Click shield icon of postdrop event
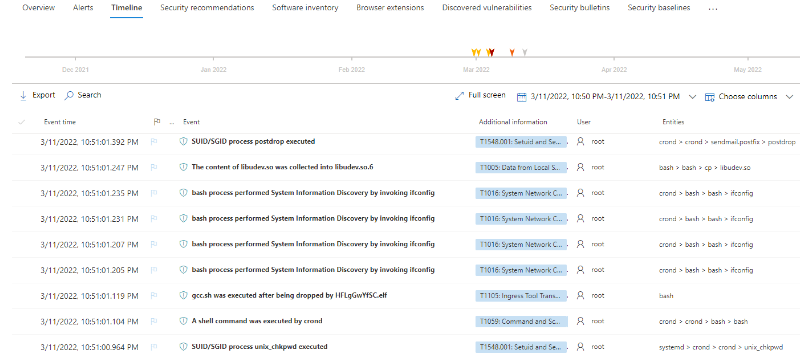The image size is (800, 362). (184, 141)
